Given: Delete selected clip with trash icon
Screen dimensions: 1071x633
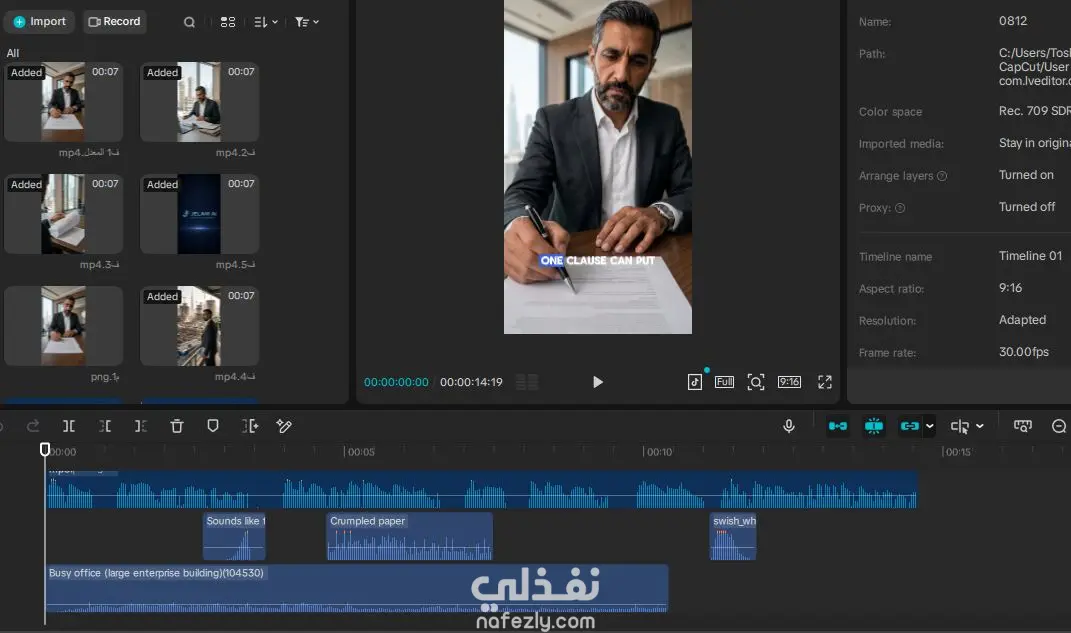Looking at the screenshot, I should (177, 426).
